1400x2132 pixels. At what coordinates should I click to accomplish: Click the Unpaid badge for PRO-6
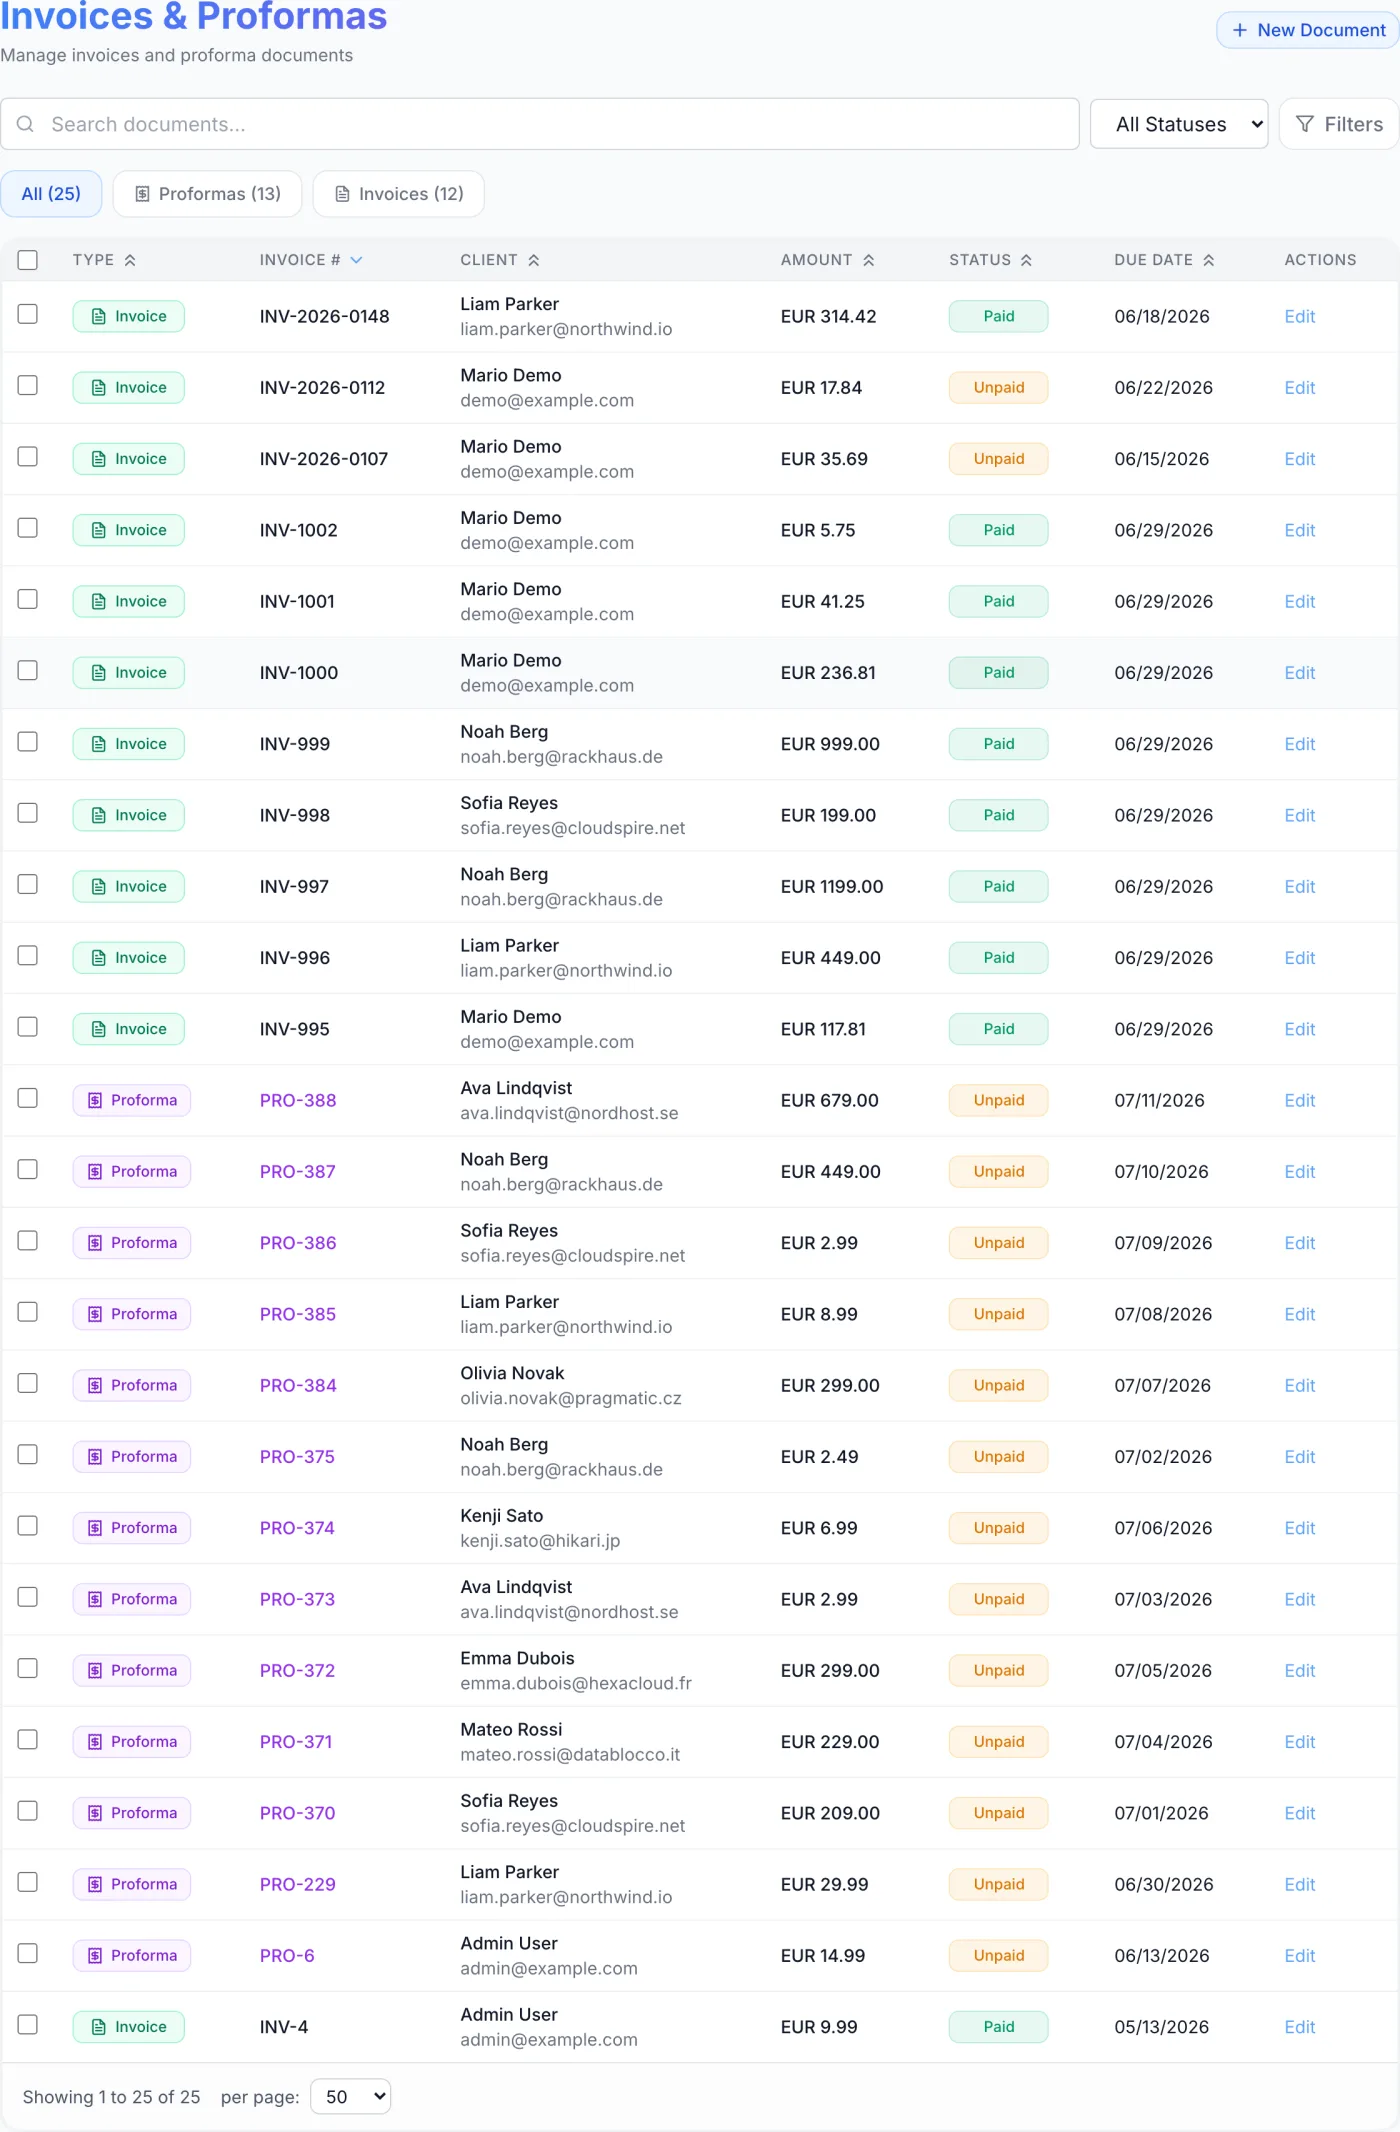999,1955
